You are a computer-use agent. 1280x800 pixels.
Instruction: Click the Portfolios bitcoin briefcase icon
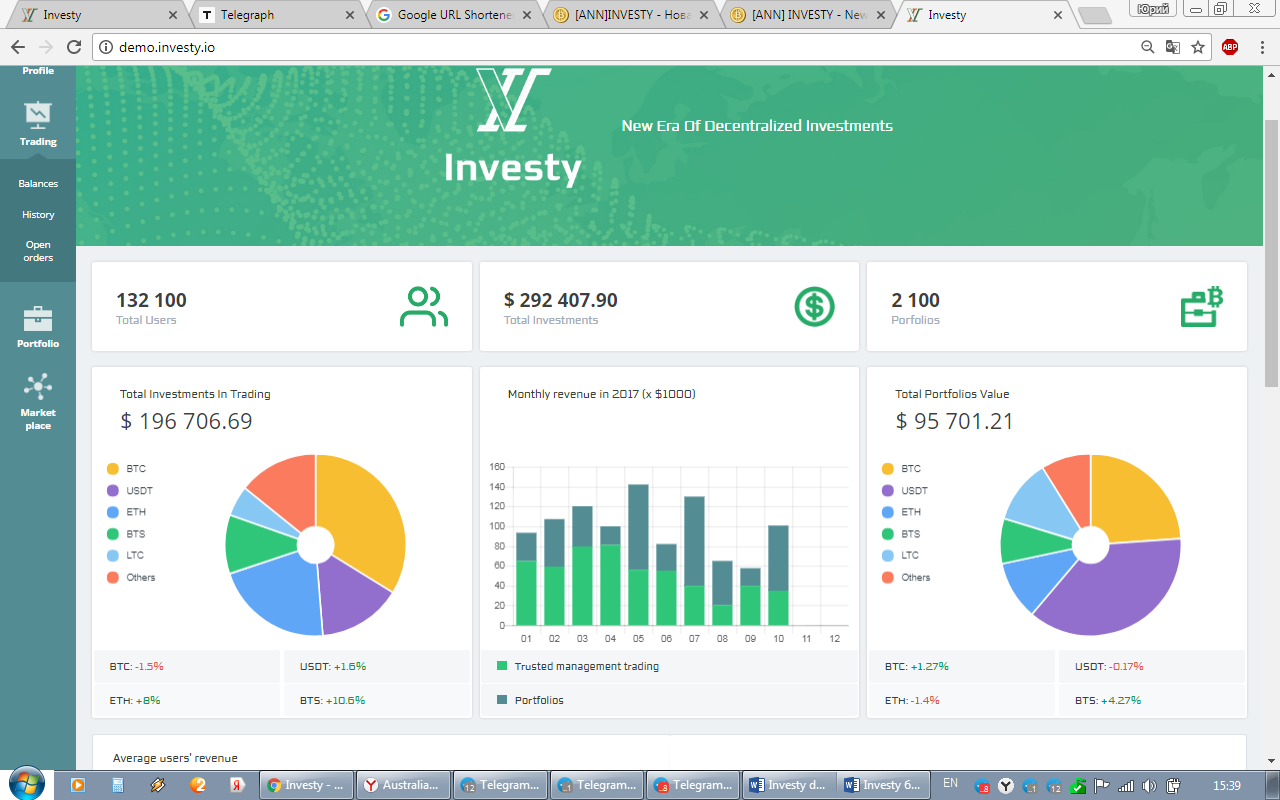click(x=1201, y=306)
